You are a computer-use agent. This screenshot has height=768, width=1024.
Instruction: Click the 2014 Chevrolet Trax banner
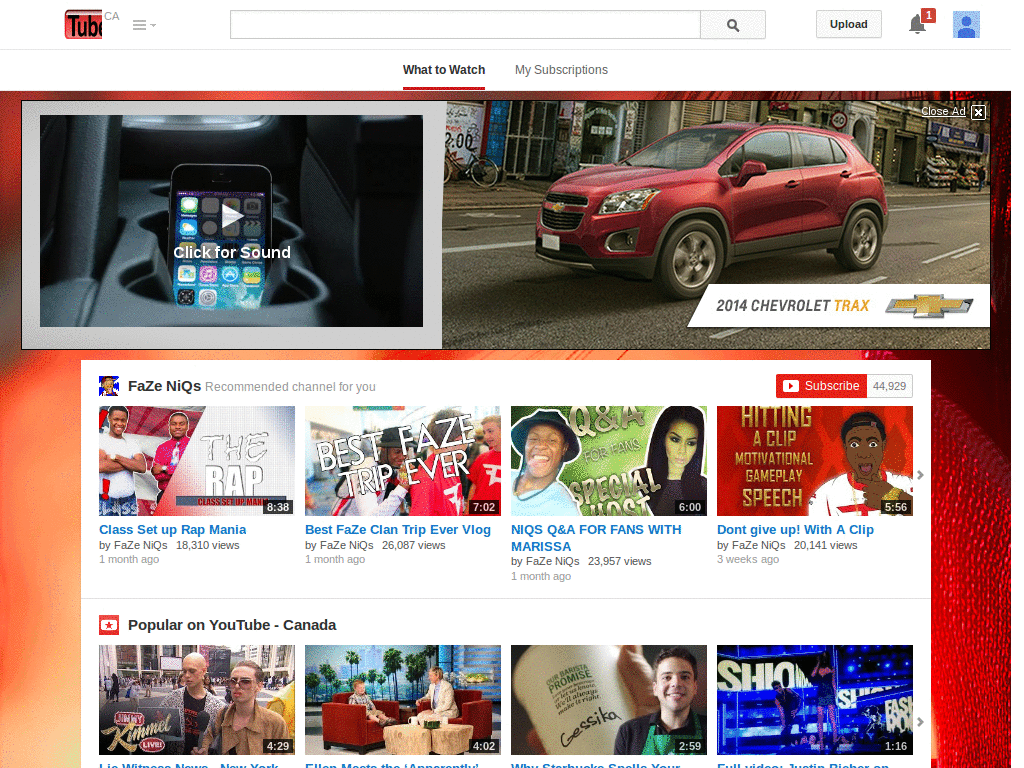(x=839, y=305)
